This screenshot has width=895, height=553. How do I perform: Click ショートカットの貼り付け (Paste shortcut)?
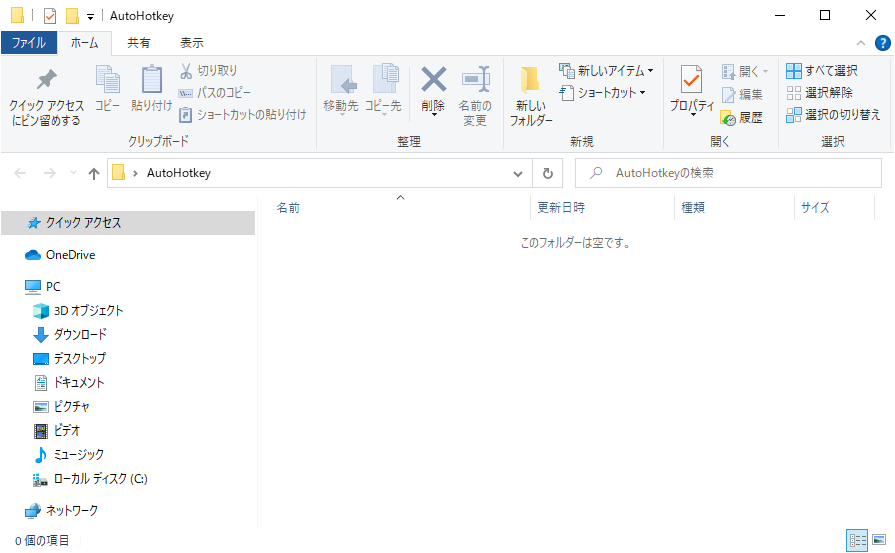tap(243, 115)
